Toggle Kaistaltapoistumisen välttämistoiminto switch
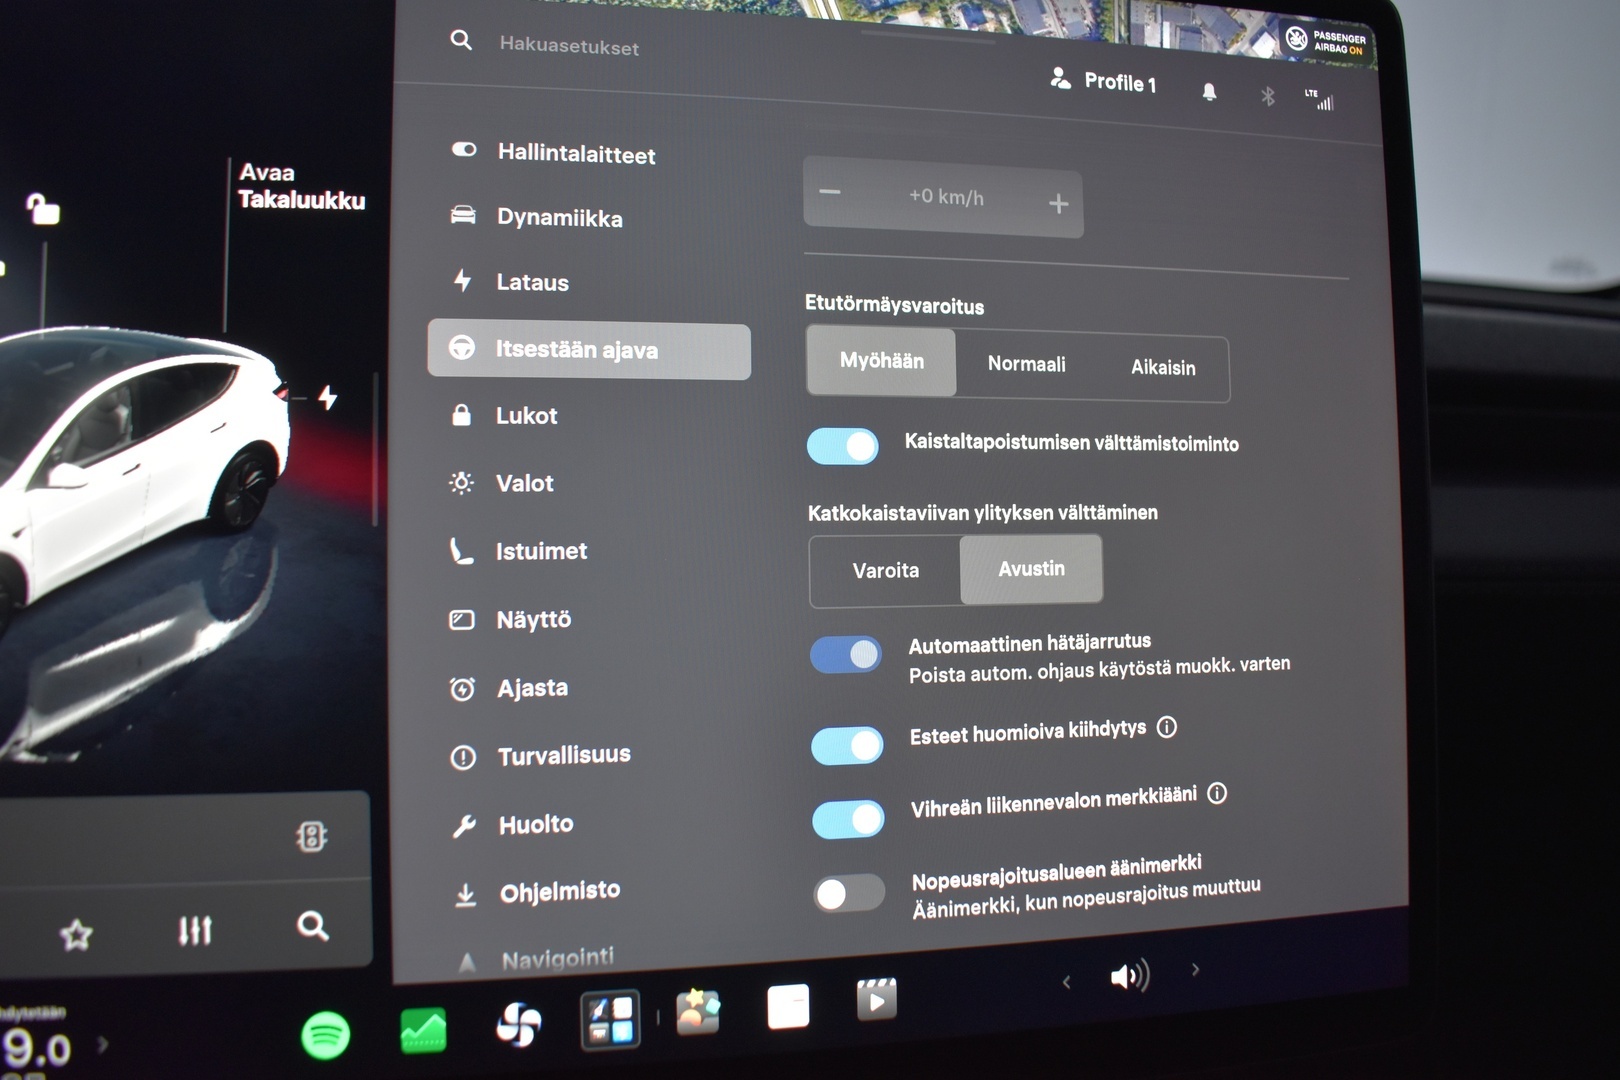1620x1080 pixels. point(843,446)
